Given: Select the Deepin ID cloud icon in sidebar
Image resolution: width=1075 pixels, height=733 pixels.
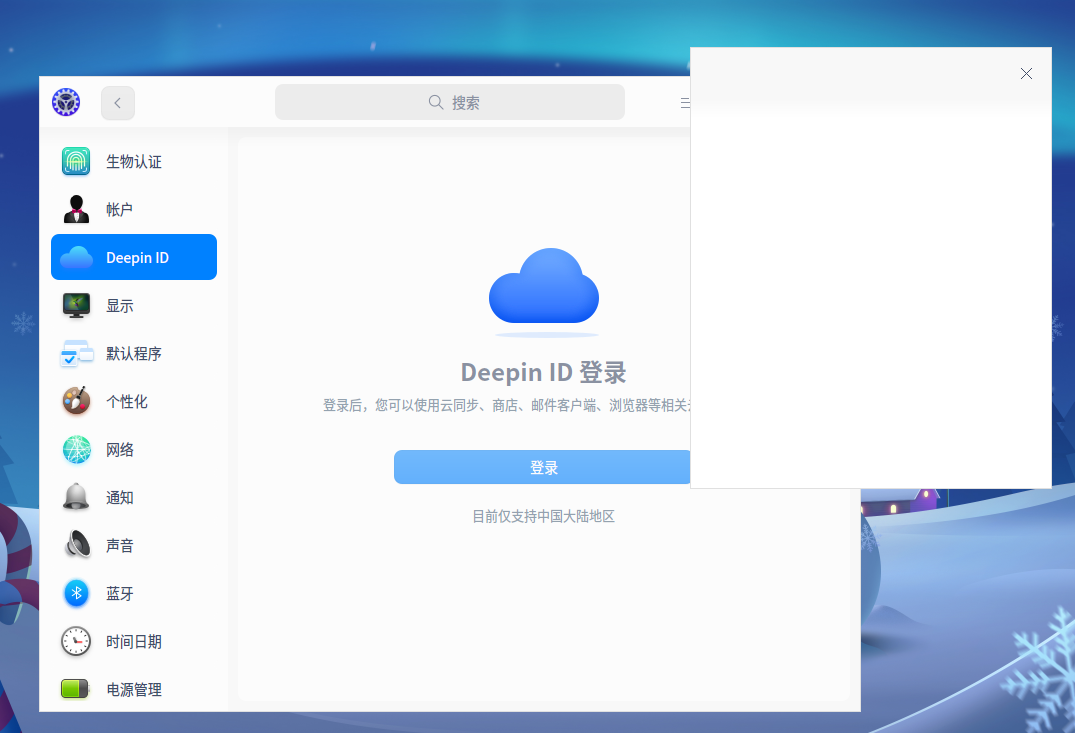Looking at the screenshot, I should coord(75,257).
